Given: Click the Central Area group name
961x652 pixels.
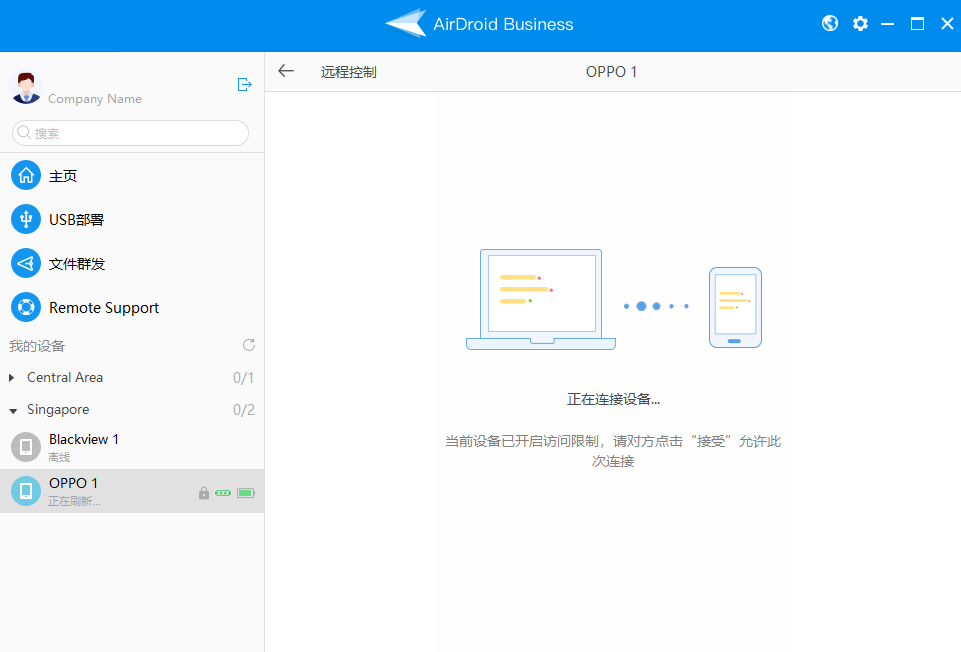Looking at the screenshot, I should coord(65,377).
